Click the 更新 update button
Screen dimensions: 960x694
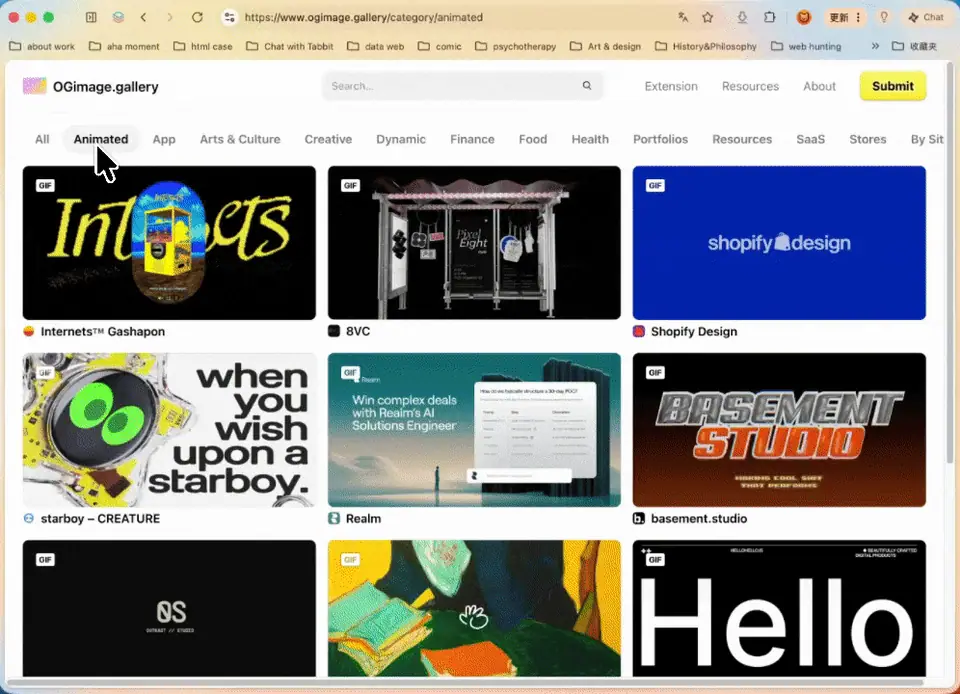click(839, 17)
